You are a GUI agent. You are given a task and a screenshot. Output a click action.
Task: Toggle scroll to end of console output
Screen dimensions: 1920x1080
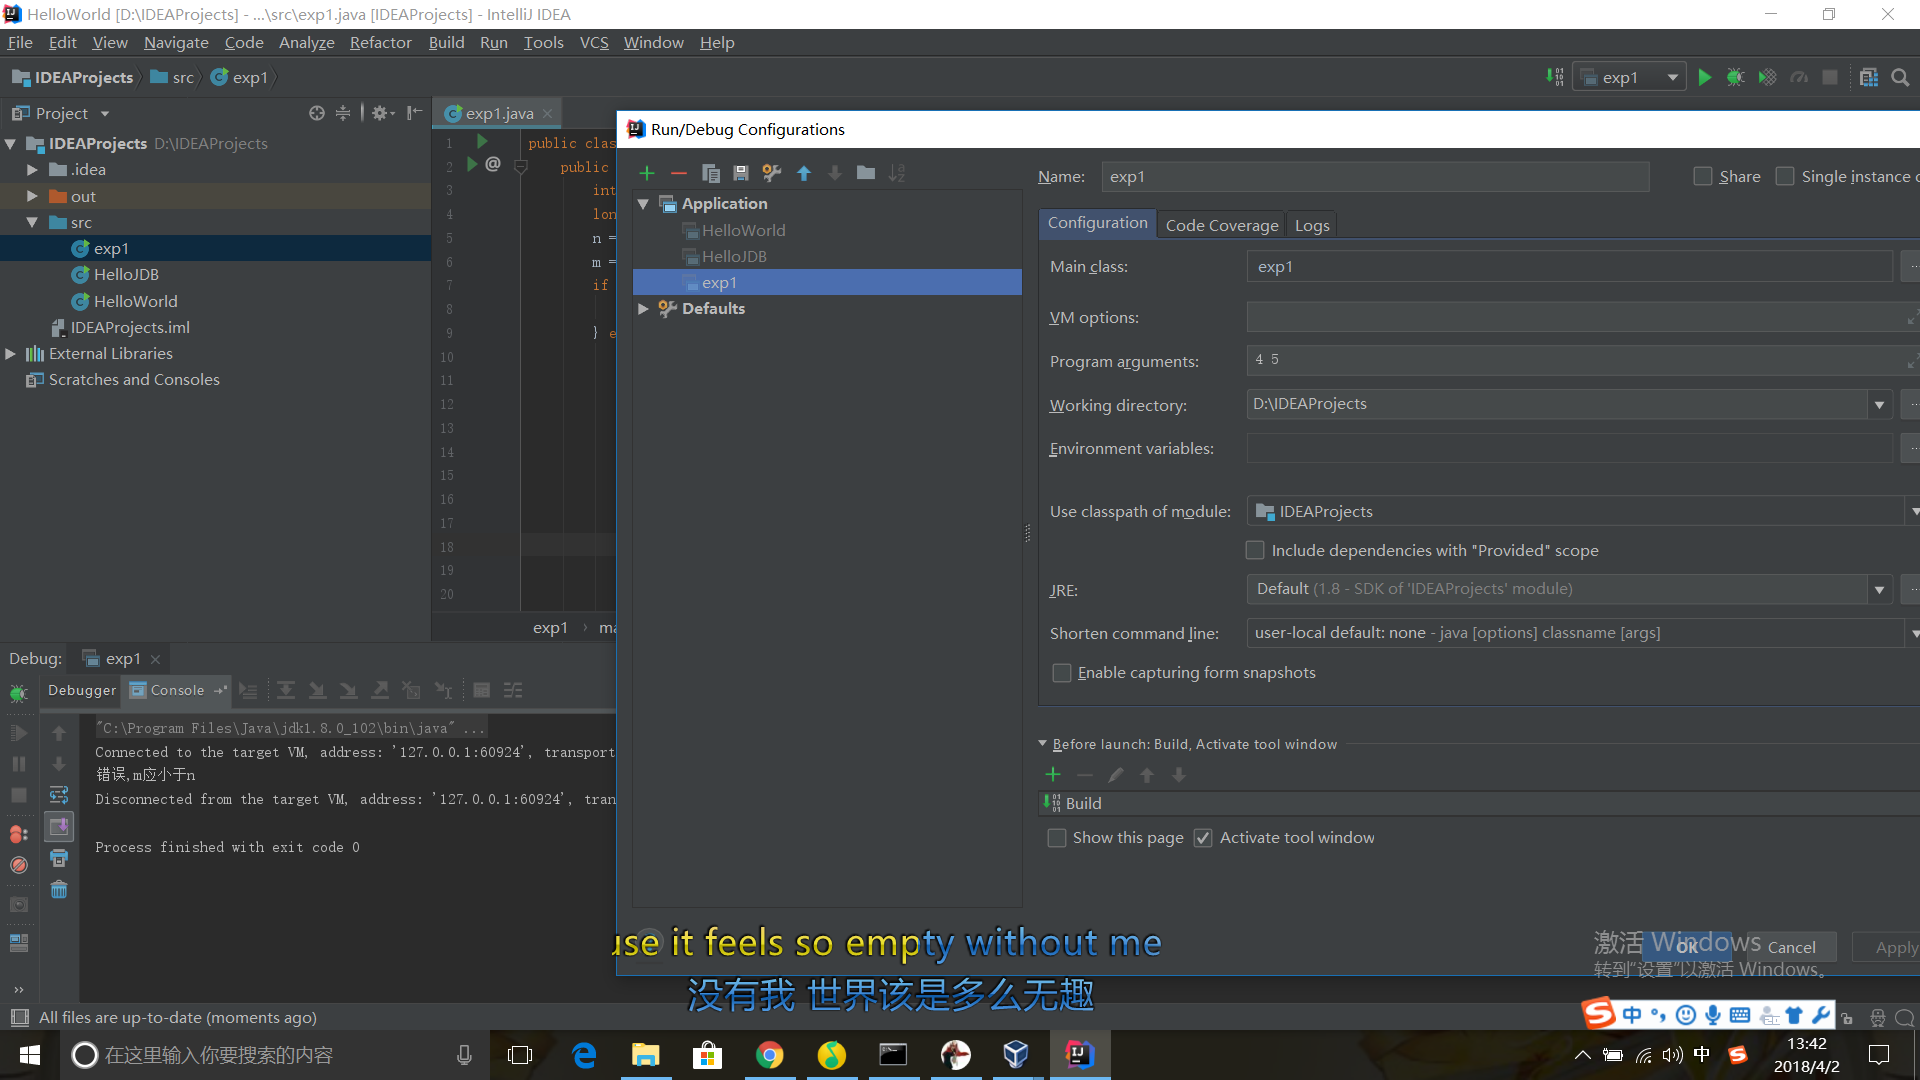coord(59,827)
